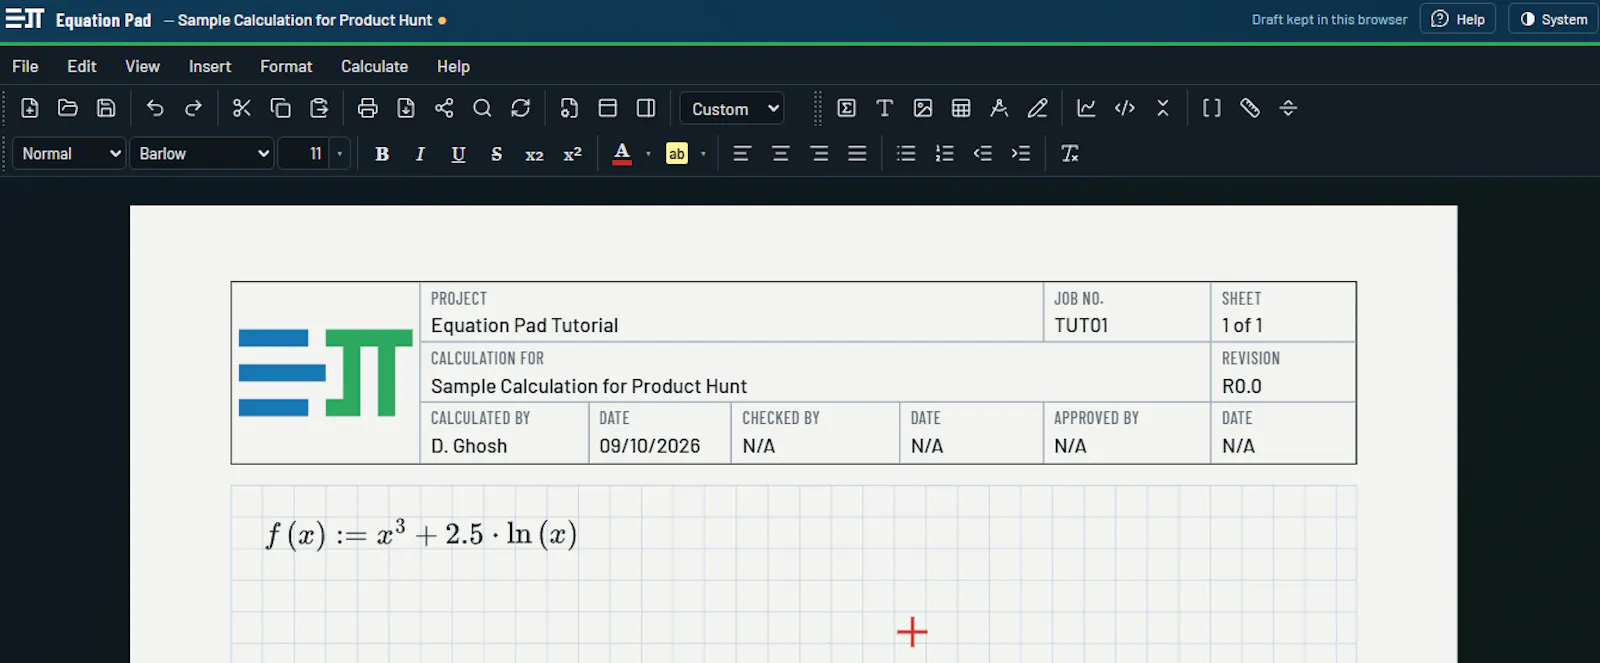The width and height of the screenshot is (1600, 663).
Task: Toggle underline formatting
Action: pos(458,153)
